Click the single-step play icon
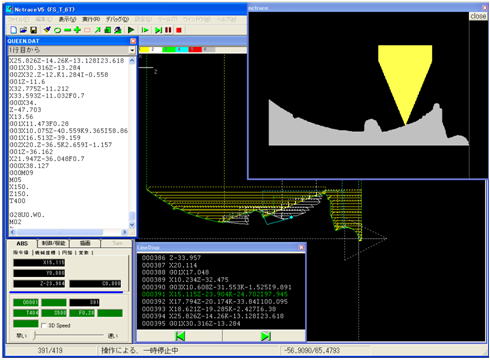This screenshot has width=490, height=360. (145, 30)
